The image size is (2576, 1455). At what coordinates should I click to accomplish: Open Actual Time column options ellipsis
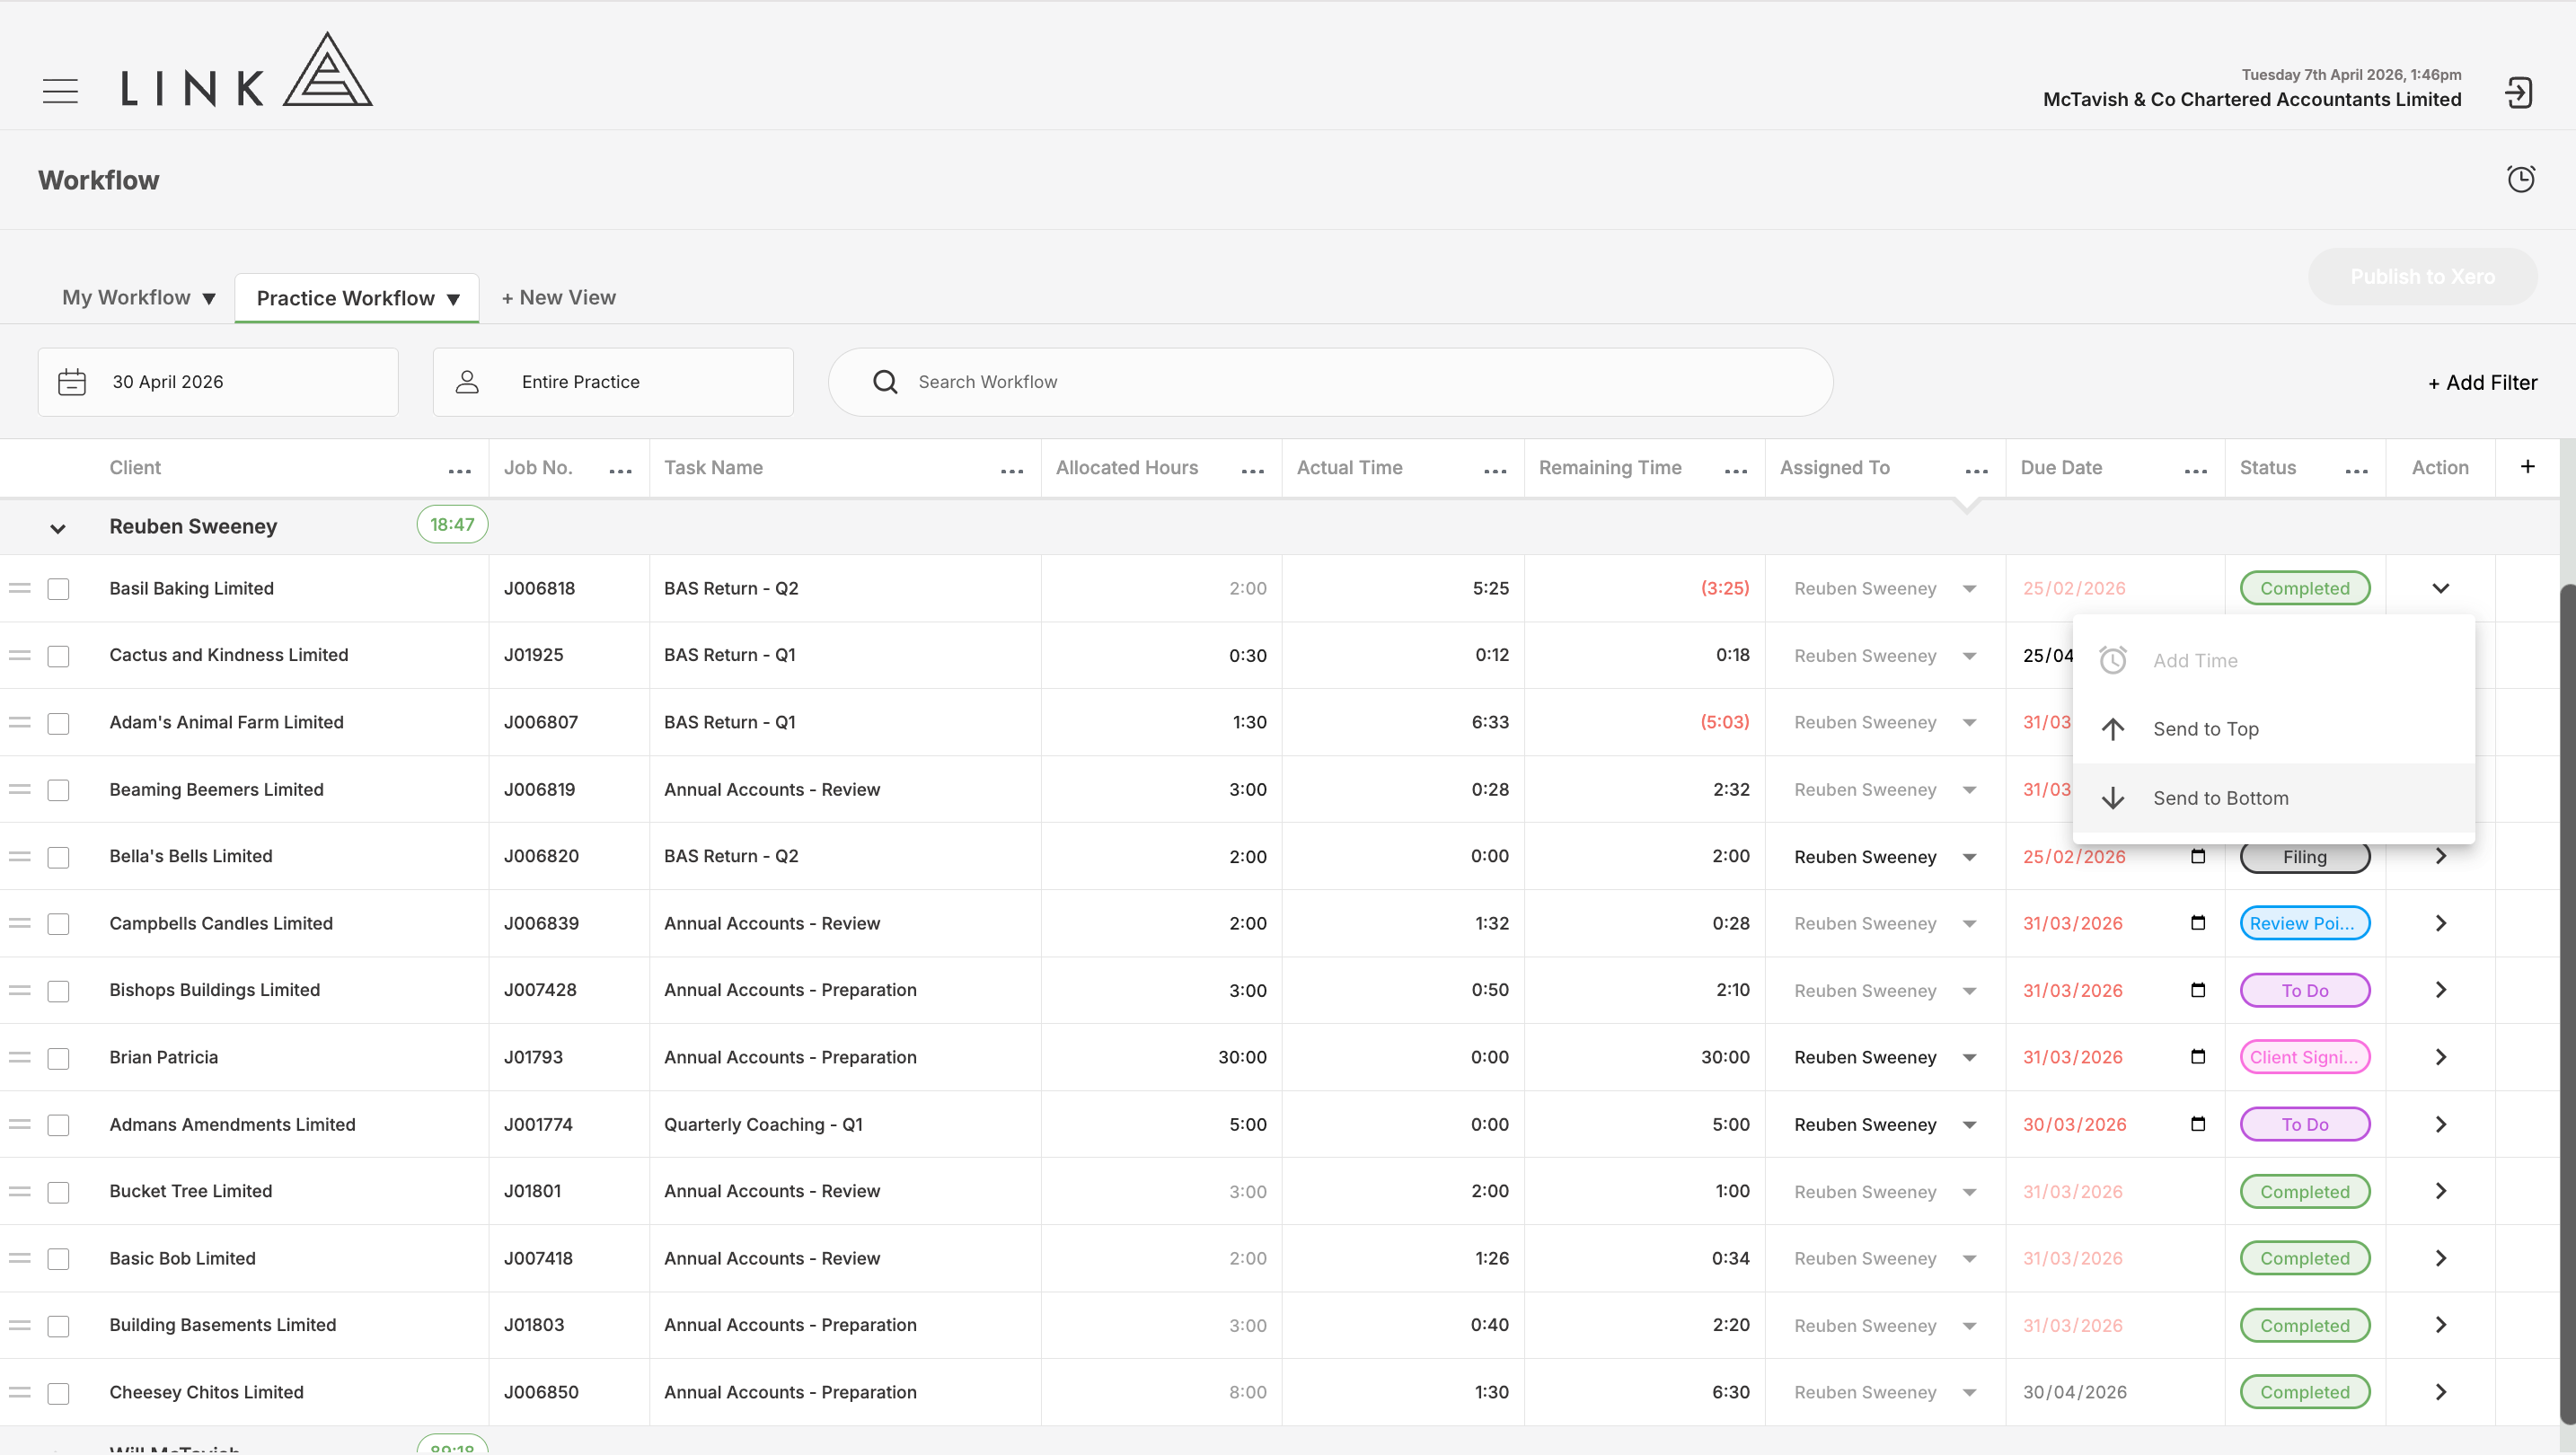tap(1495, 470)
